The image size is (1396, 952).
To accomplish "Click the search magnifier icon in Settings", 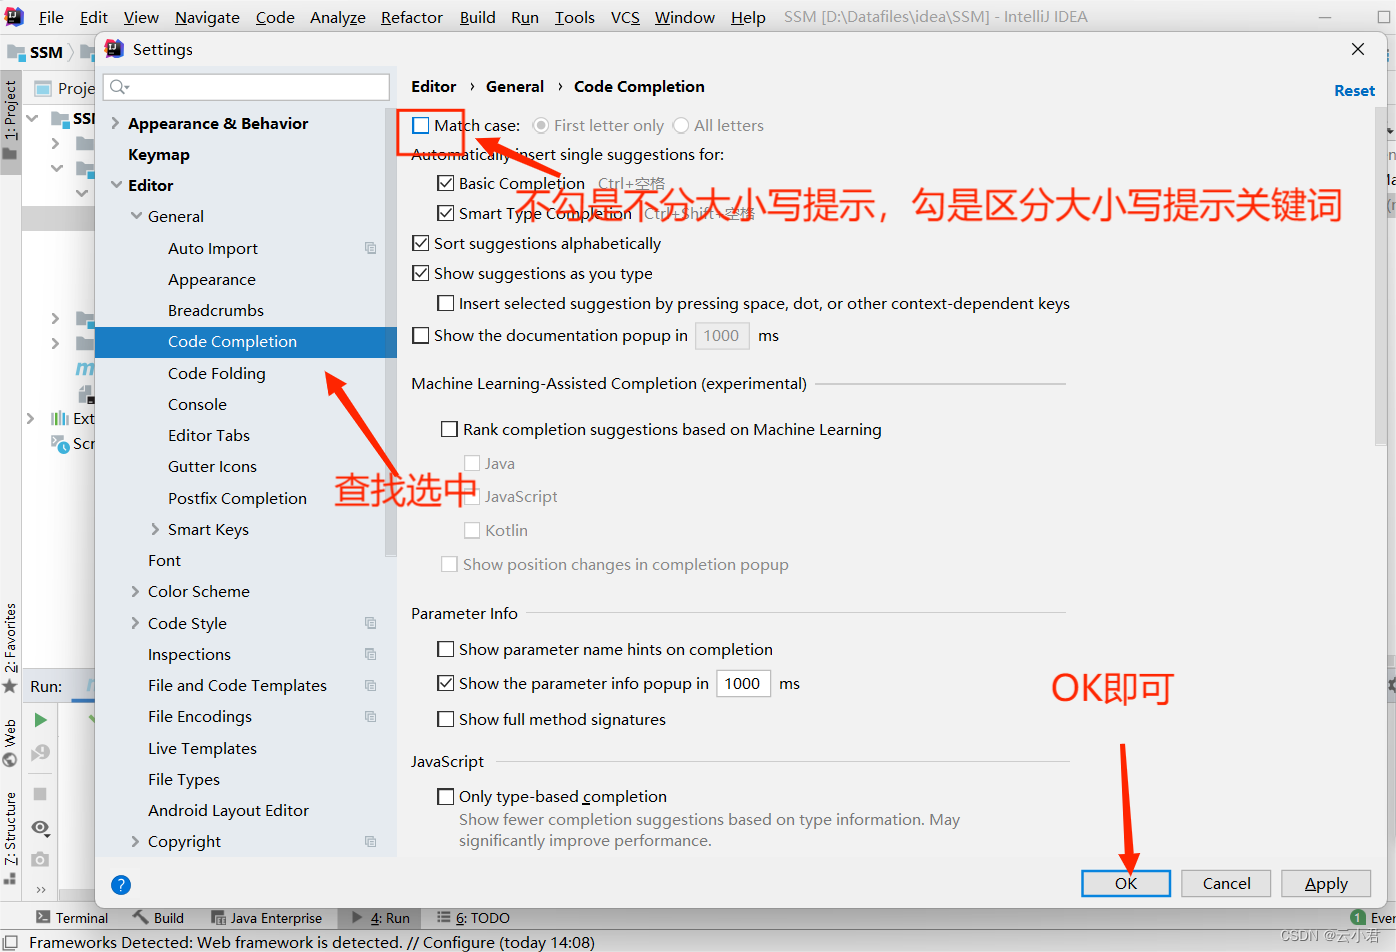I will pos(119,87).
